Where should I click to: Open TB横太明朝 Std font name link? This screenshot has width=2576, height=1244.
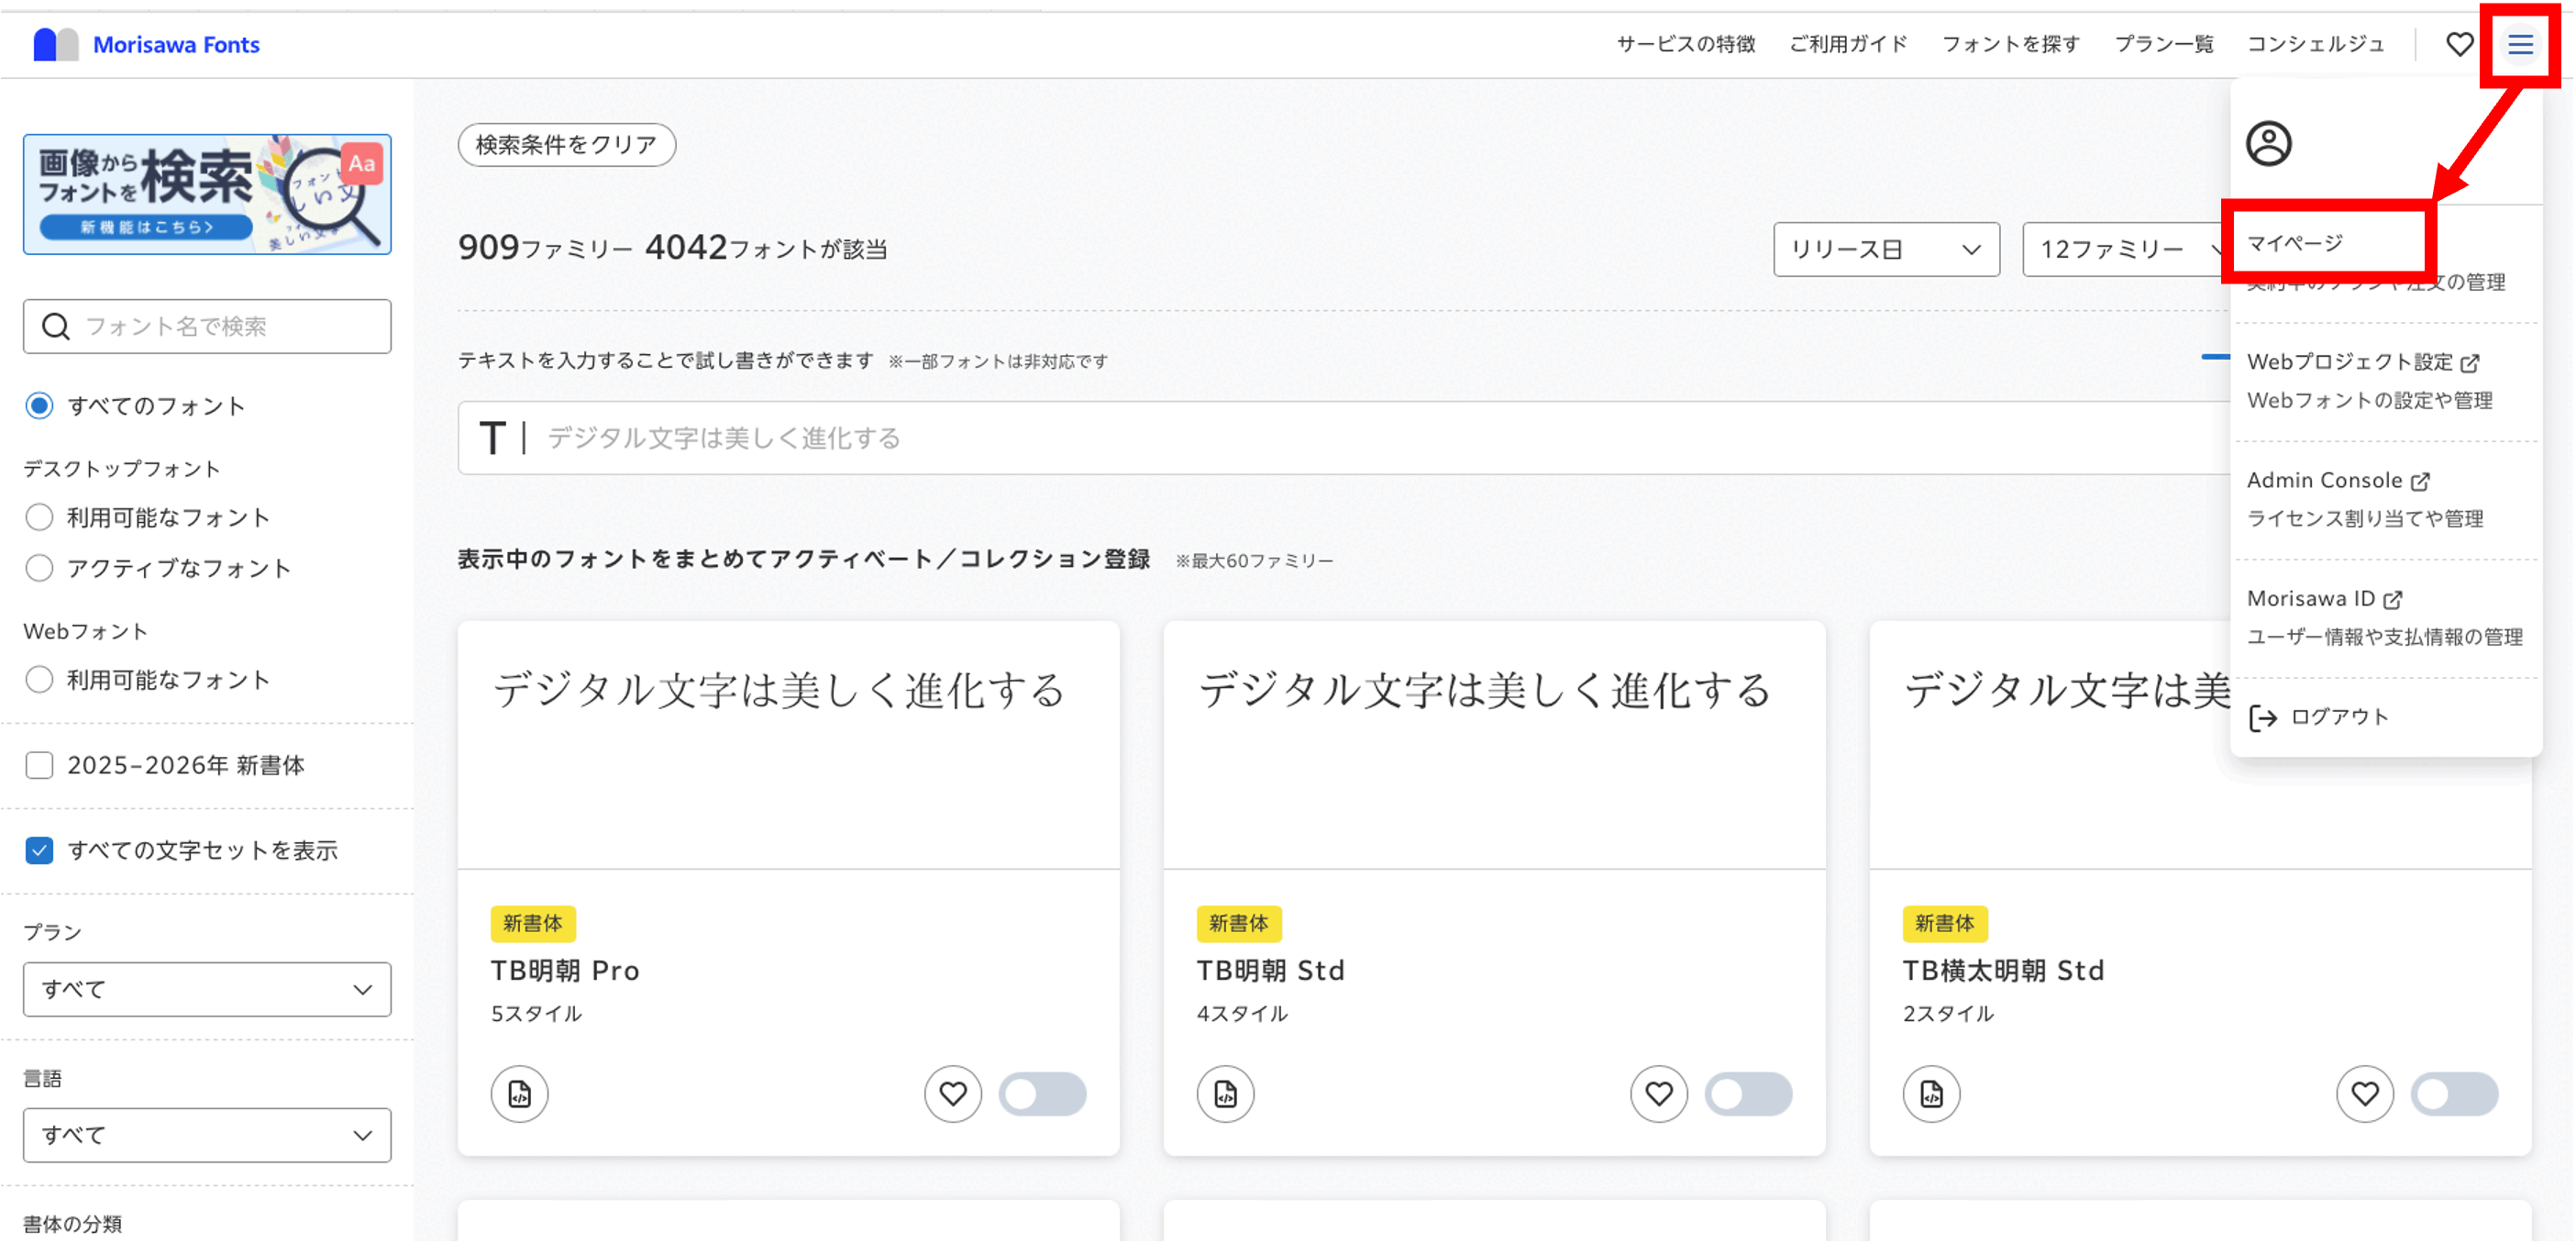tap(2003, 970)
